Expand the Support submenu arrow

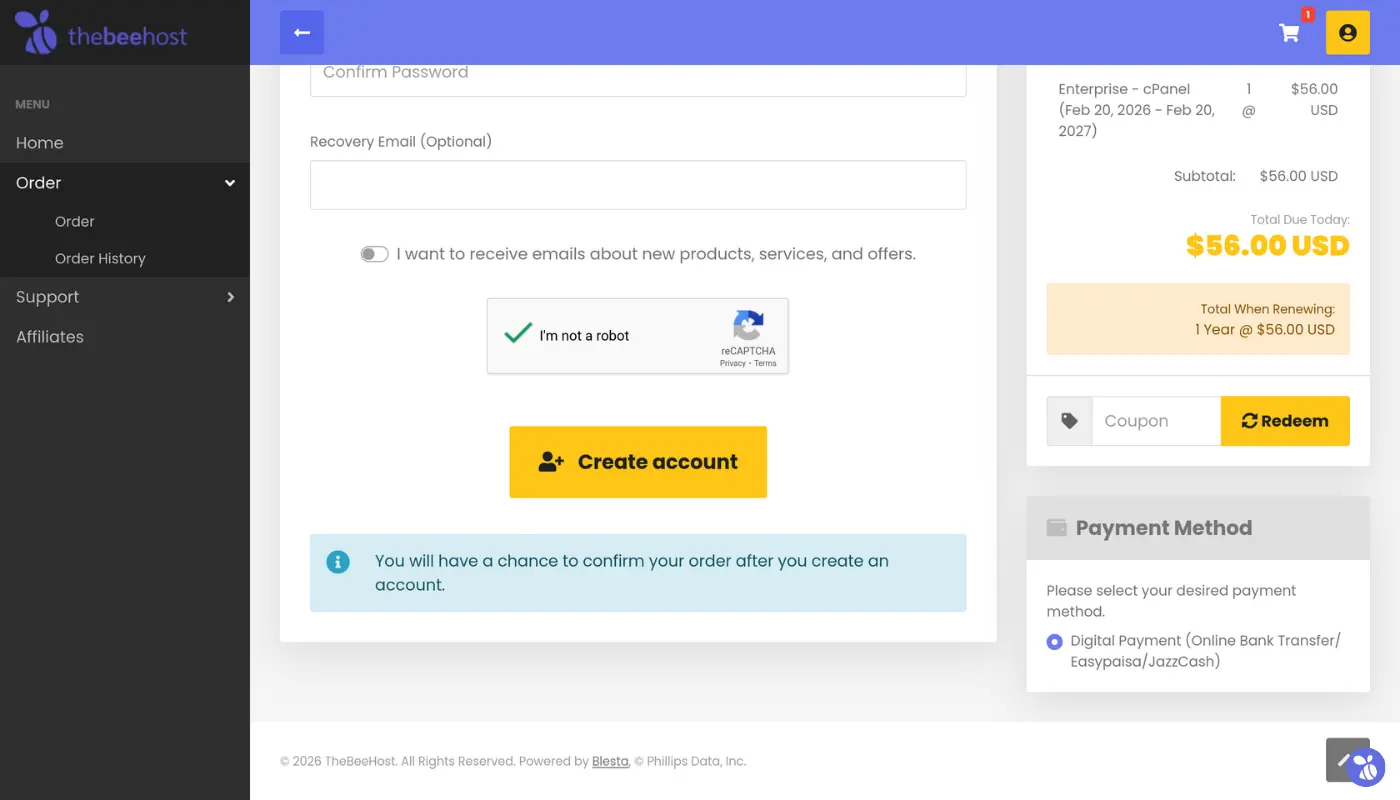pos(230,297)
